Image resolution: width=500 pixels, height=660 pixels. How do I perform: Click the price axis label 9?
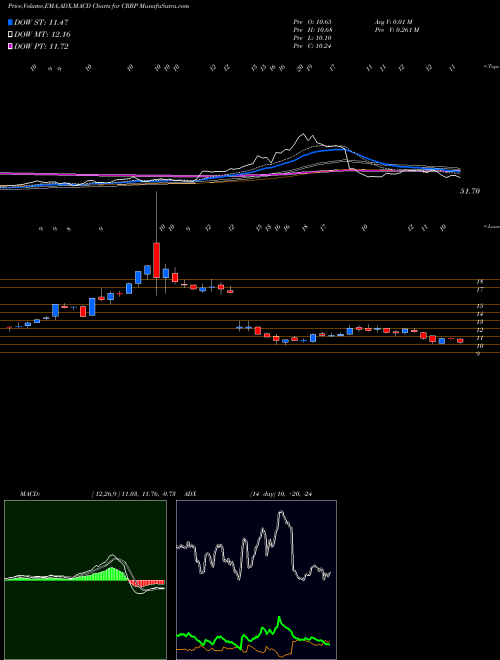pyautogui.click(x=478, y=354)
